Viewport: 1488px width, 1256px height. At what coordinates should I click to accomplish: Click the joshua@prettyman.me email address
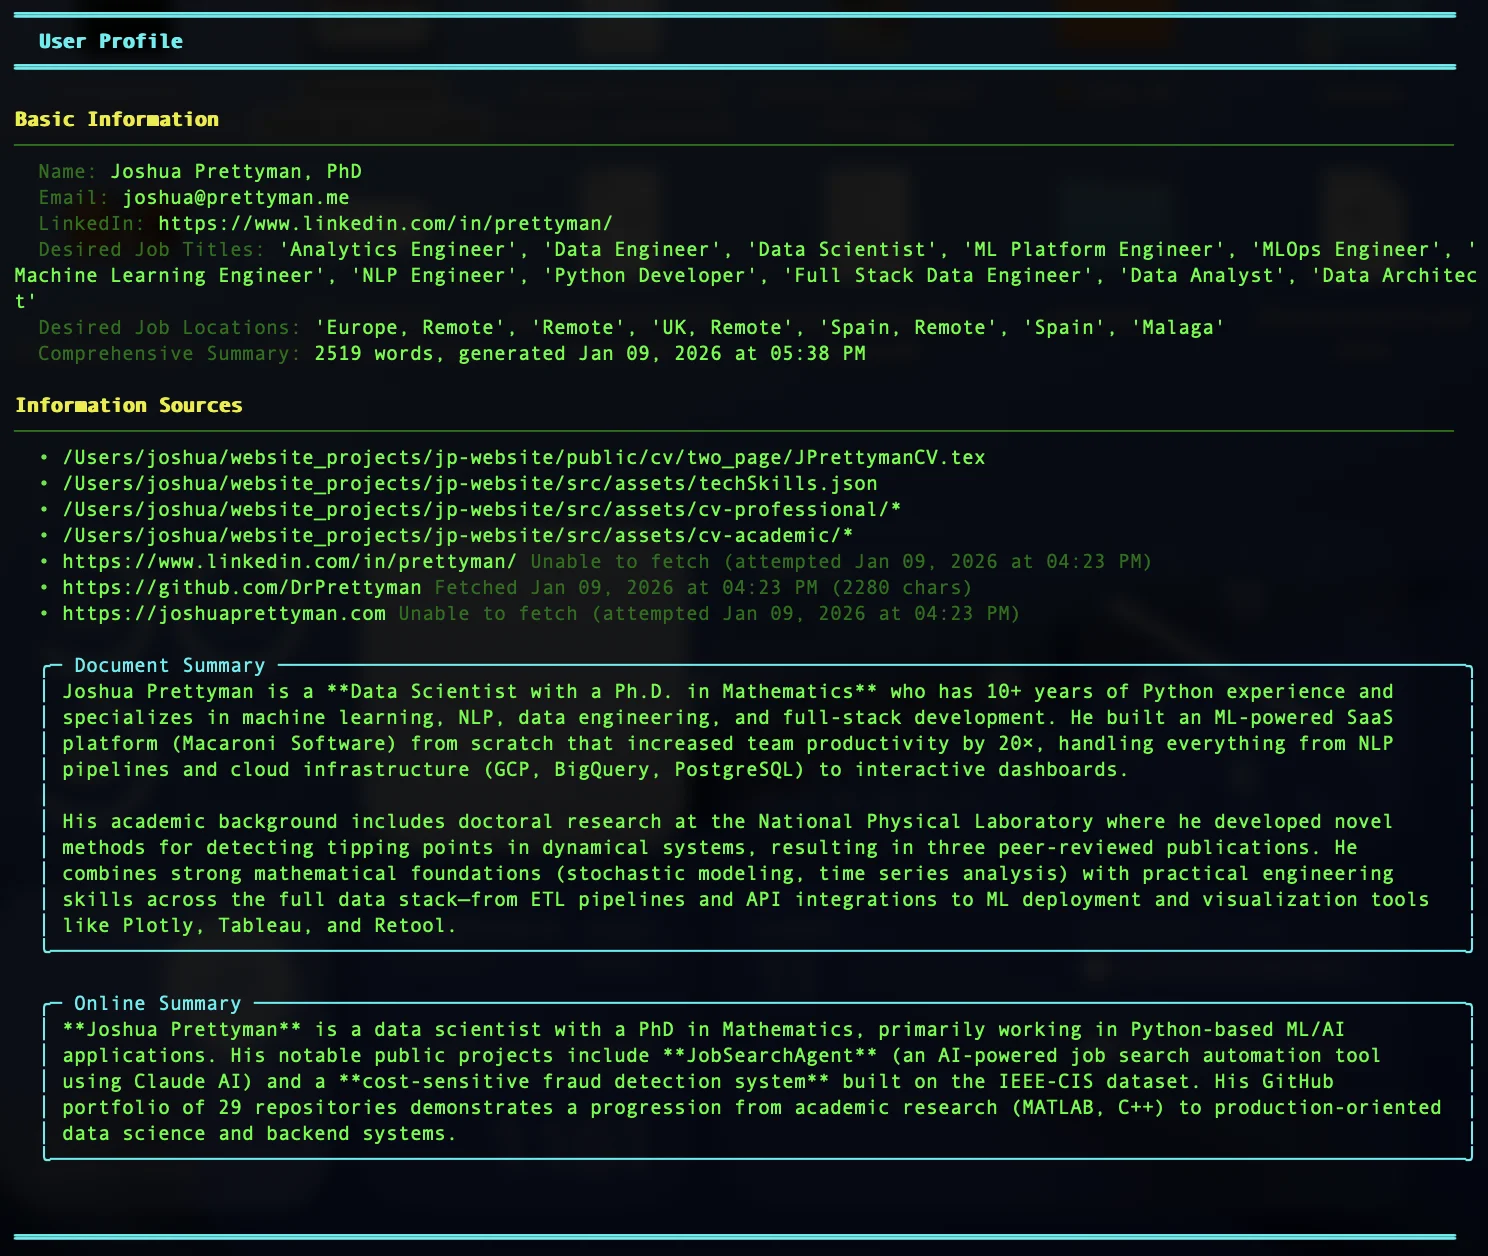tap(236, 198)
